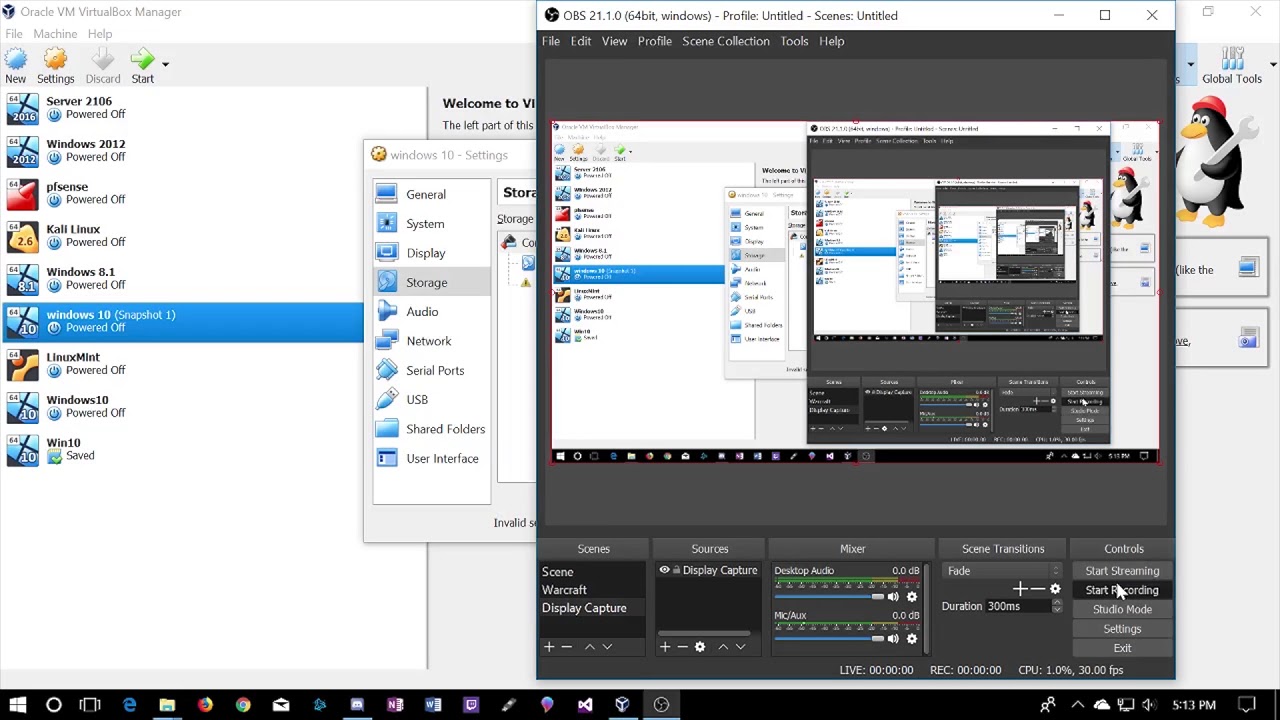1280x720 pixels.
Task: Click Exit in OBS Controls
Action: point(1122,648)
